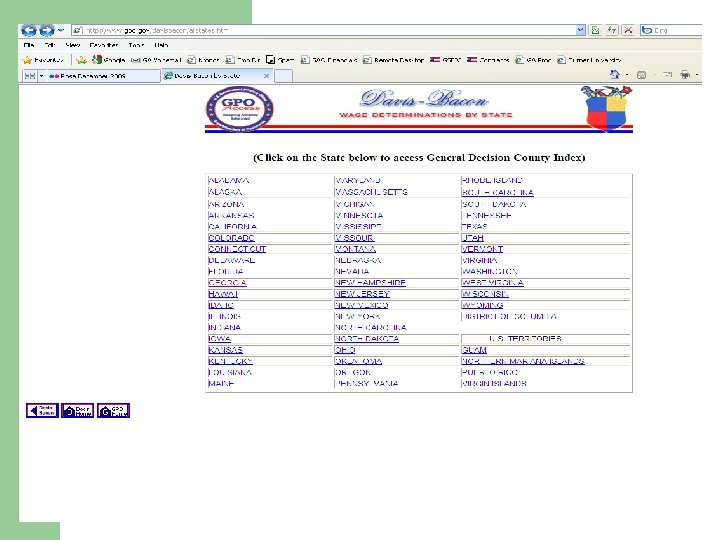Select the MARYLAND link
The width and height of the screenshot is (720, 540).
pyautogui.click(x=358, y=180)
